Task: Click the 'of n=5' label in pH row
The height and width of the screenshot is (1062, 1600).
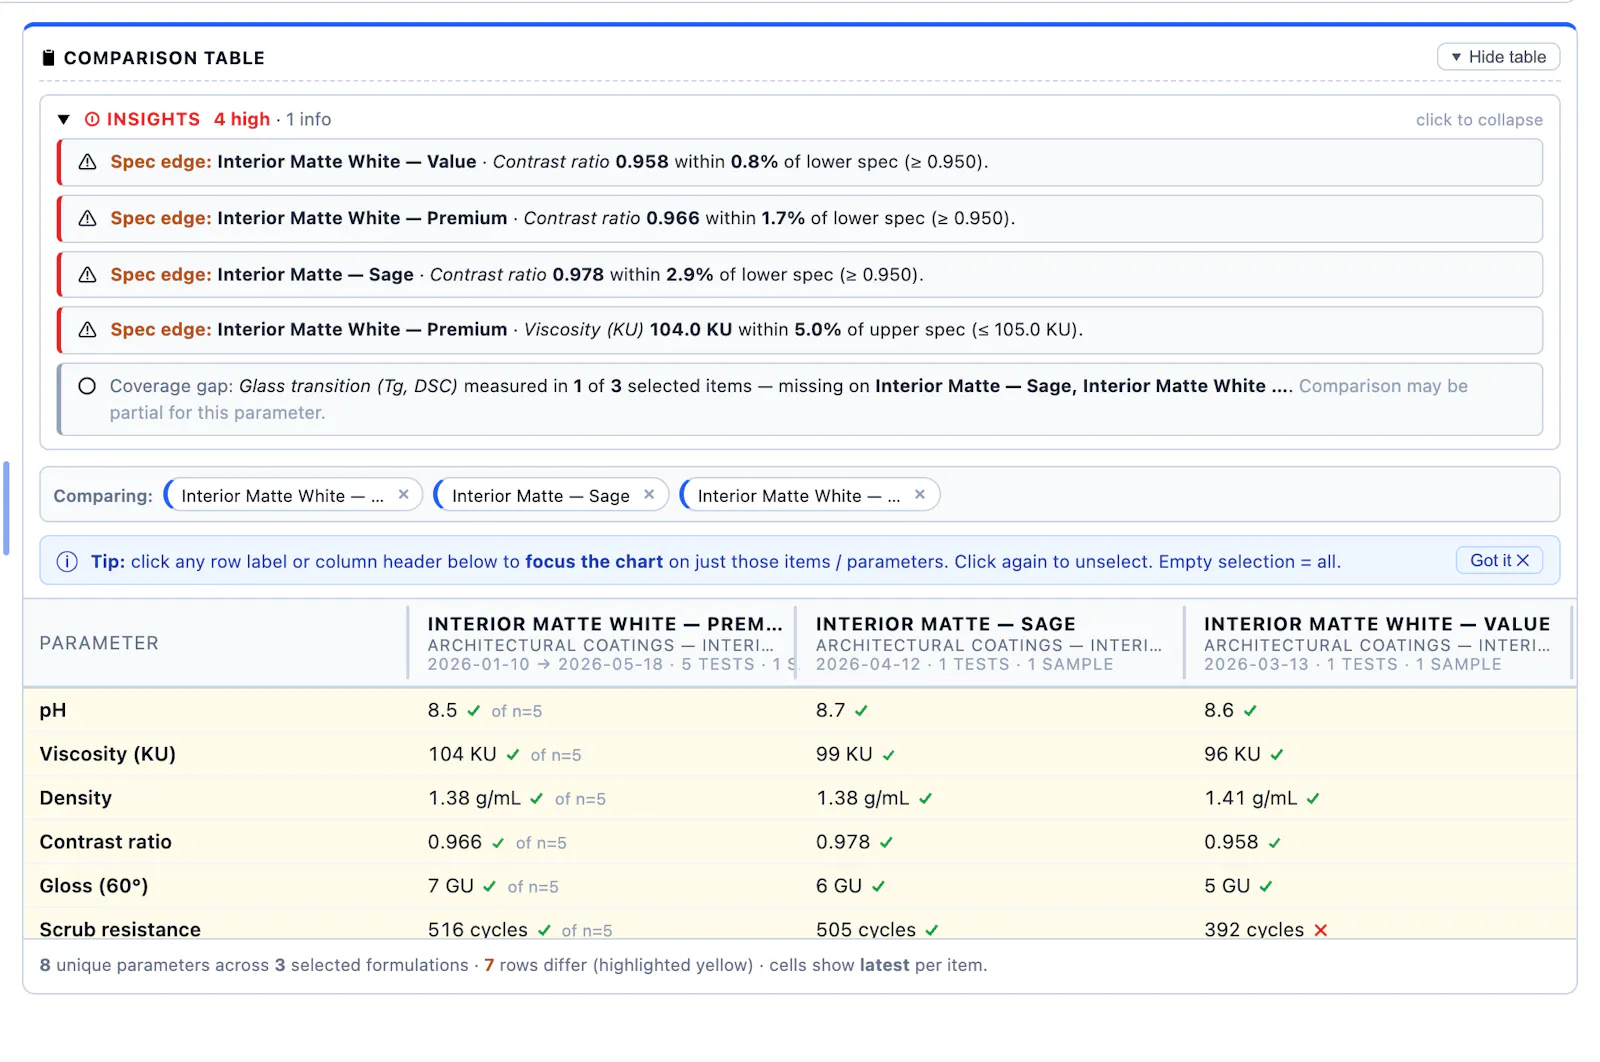Action: pyautogui.click(x=517, y=712)
